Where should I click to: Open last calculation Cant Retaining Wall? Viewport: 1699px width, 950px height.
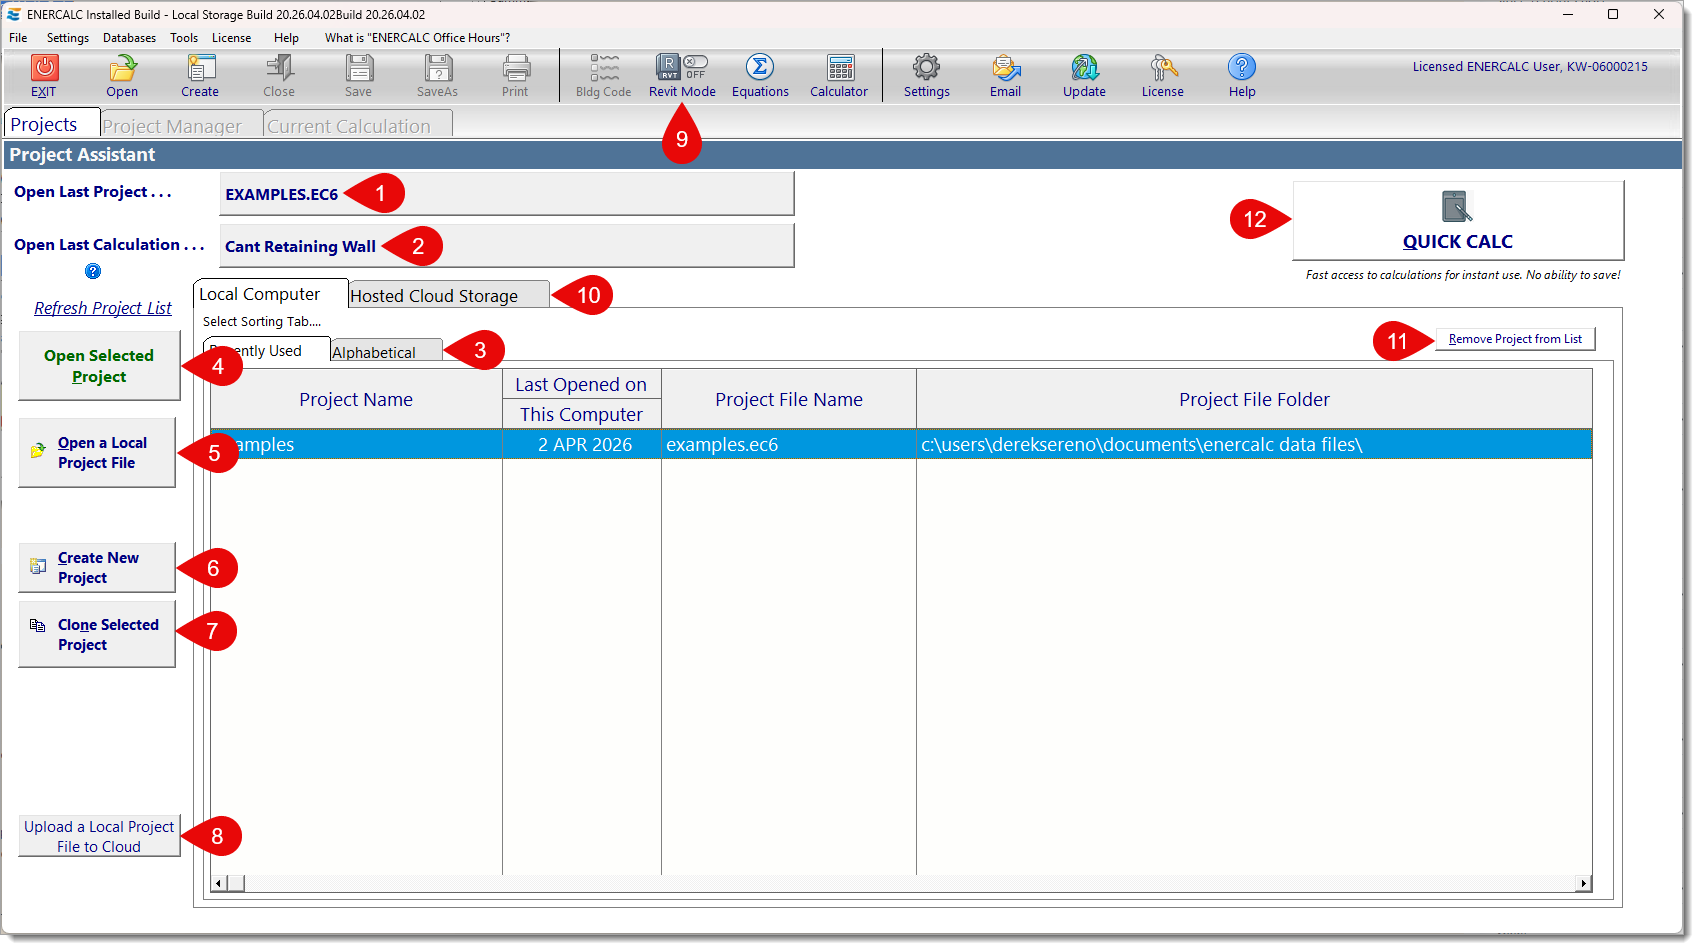(506, 245)
